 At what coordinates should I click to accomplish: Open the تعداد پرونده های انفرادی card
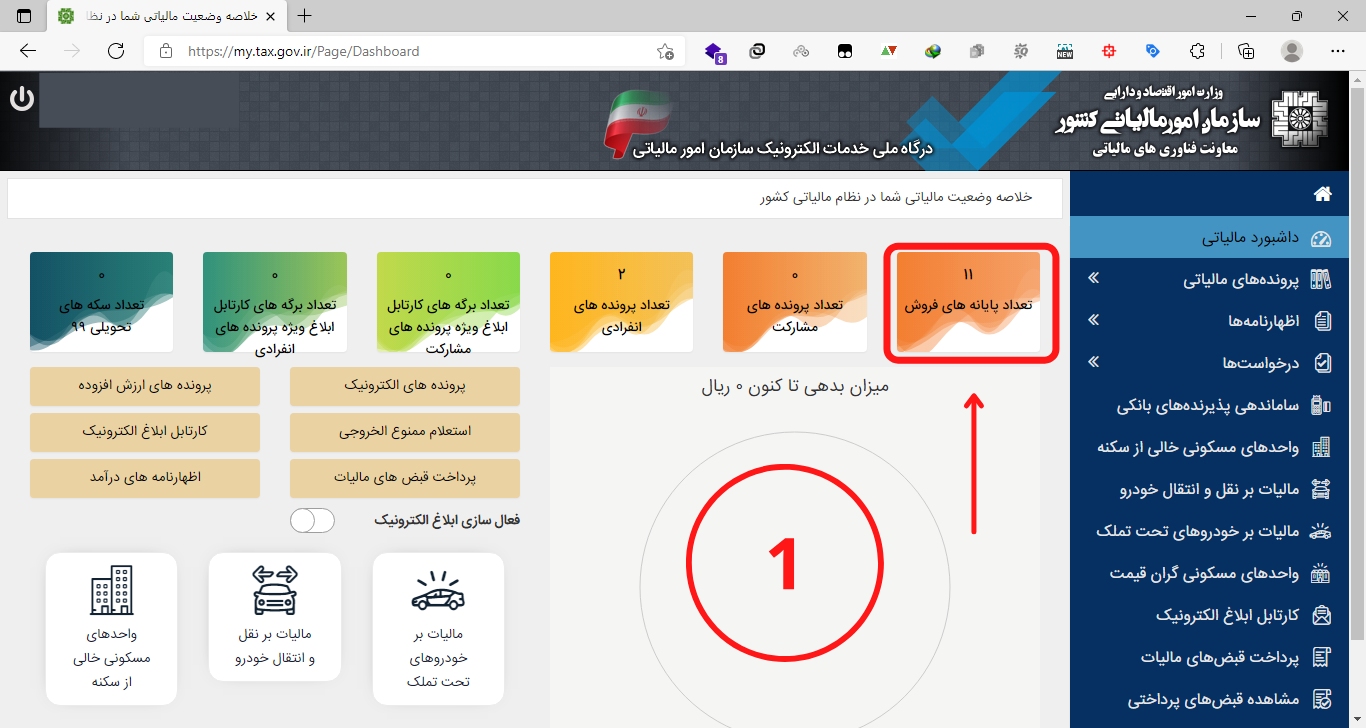tap(622, 302)
